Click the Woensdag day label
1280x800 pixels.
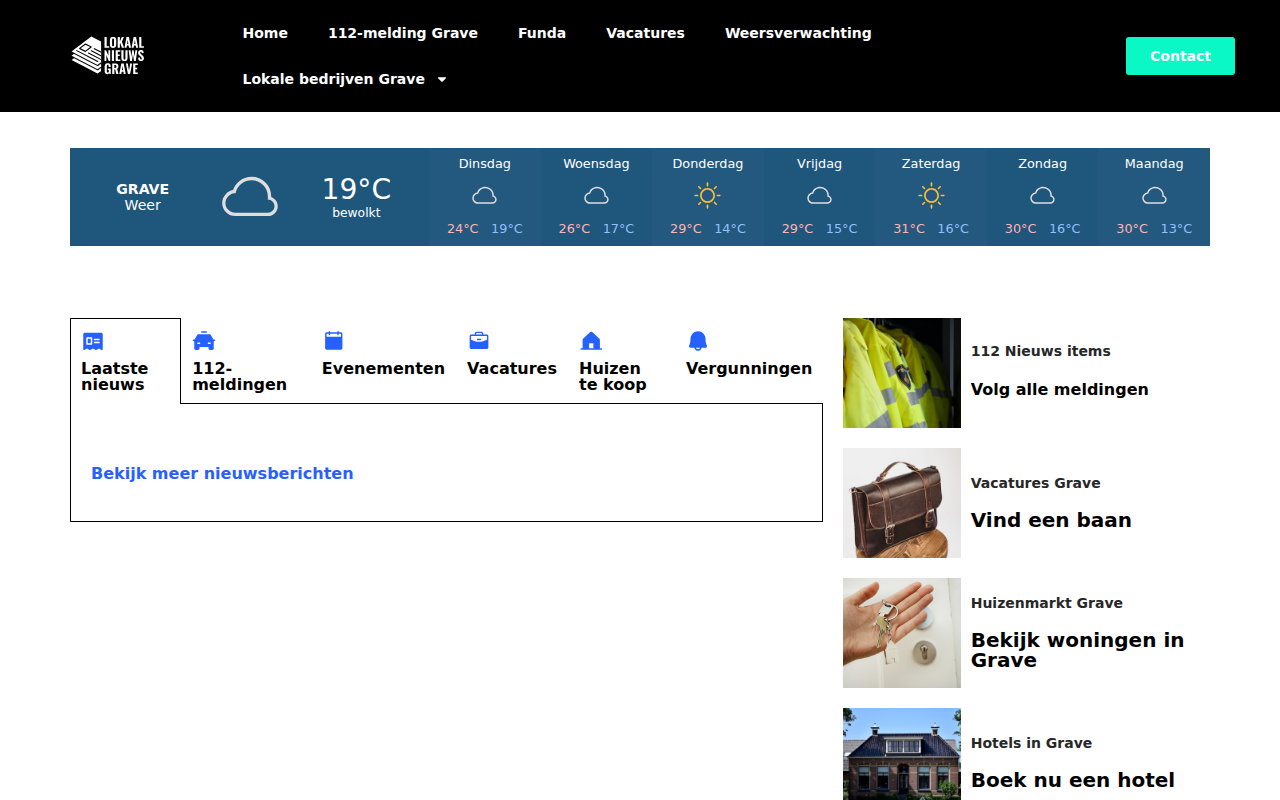596,164
